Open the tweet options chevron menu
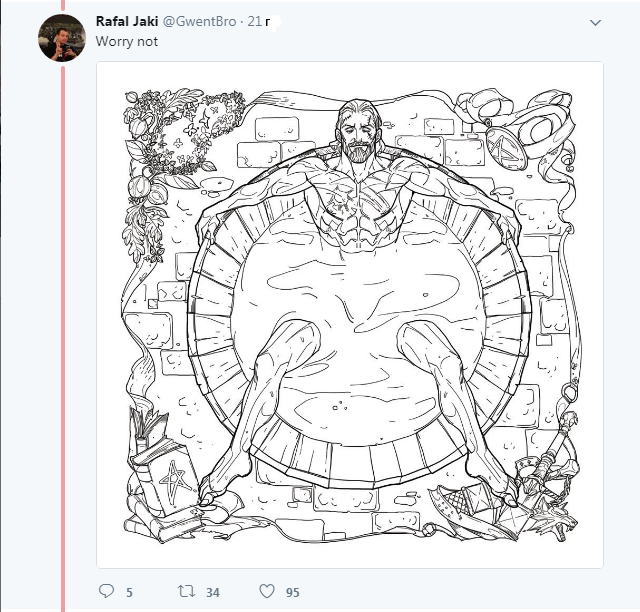This screenshot has width=640, height=612. [596, 22]
